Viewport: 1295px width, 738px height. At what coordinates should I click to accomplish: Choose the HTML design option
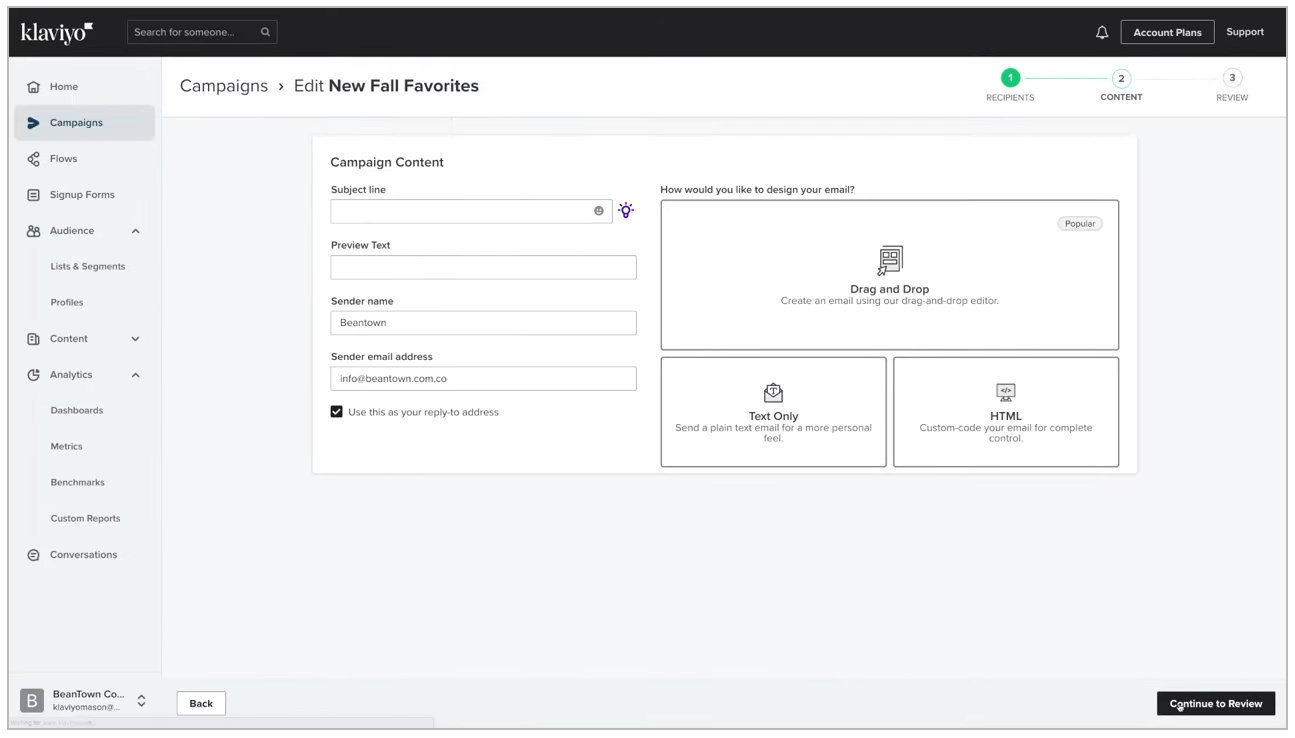point(1006,412)
